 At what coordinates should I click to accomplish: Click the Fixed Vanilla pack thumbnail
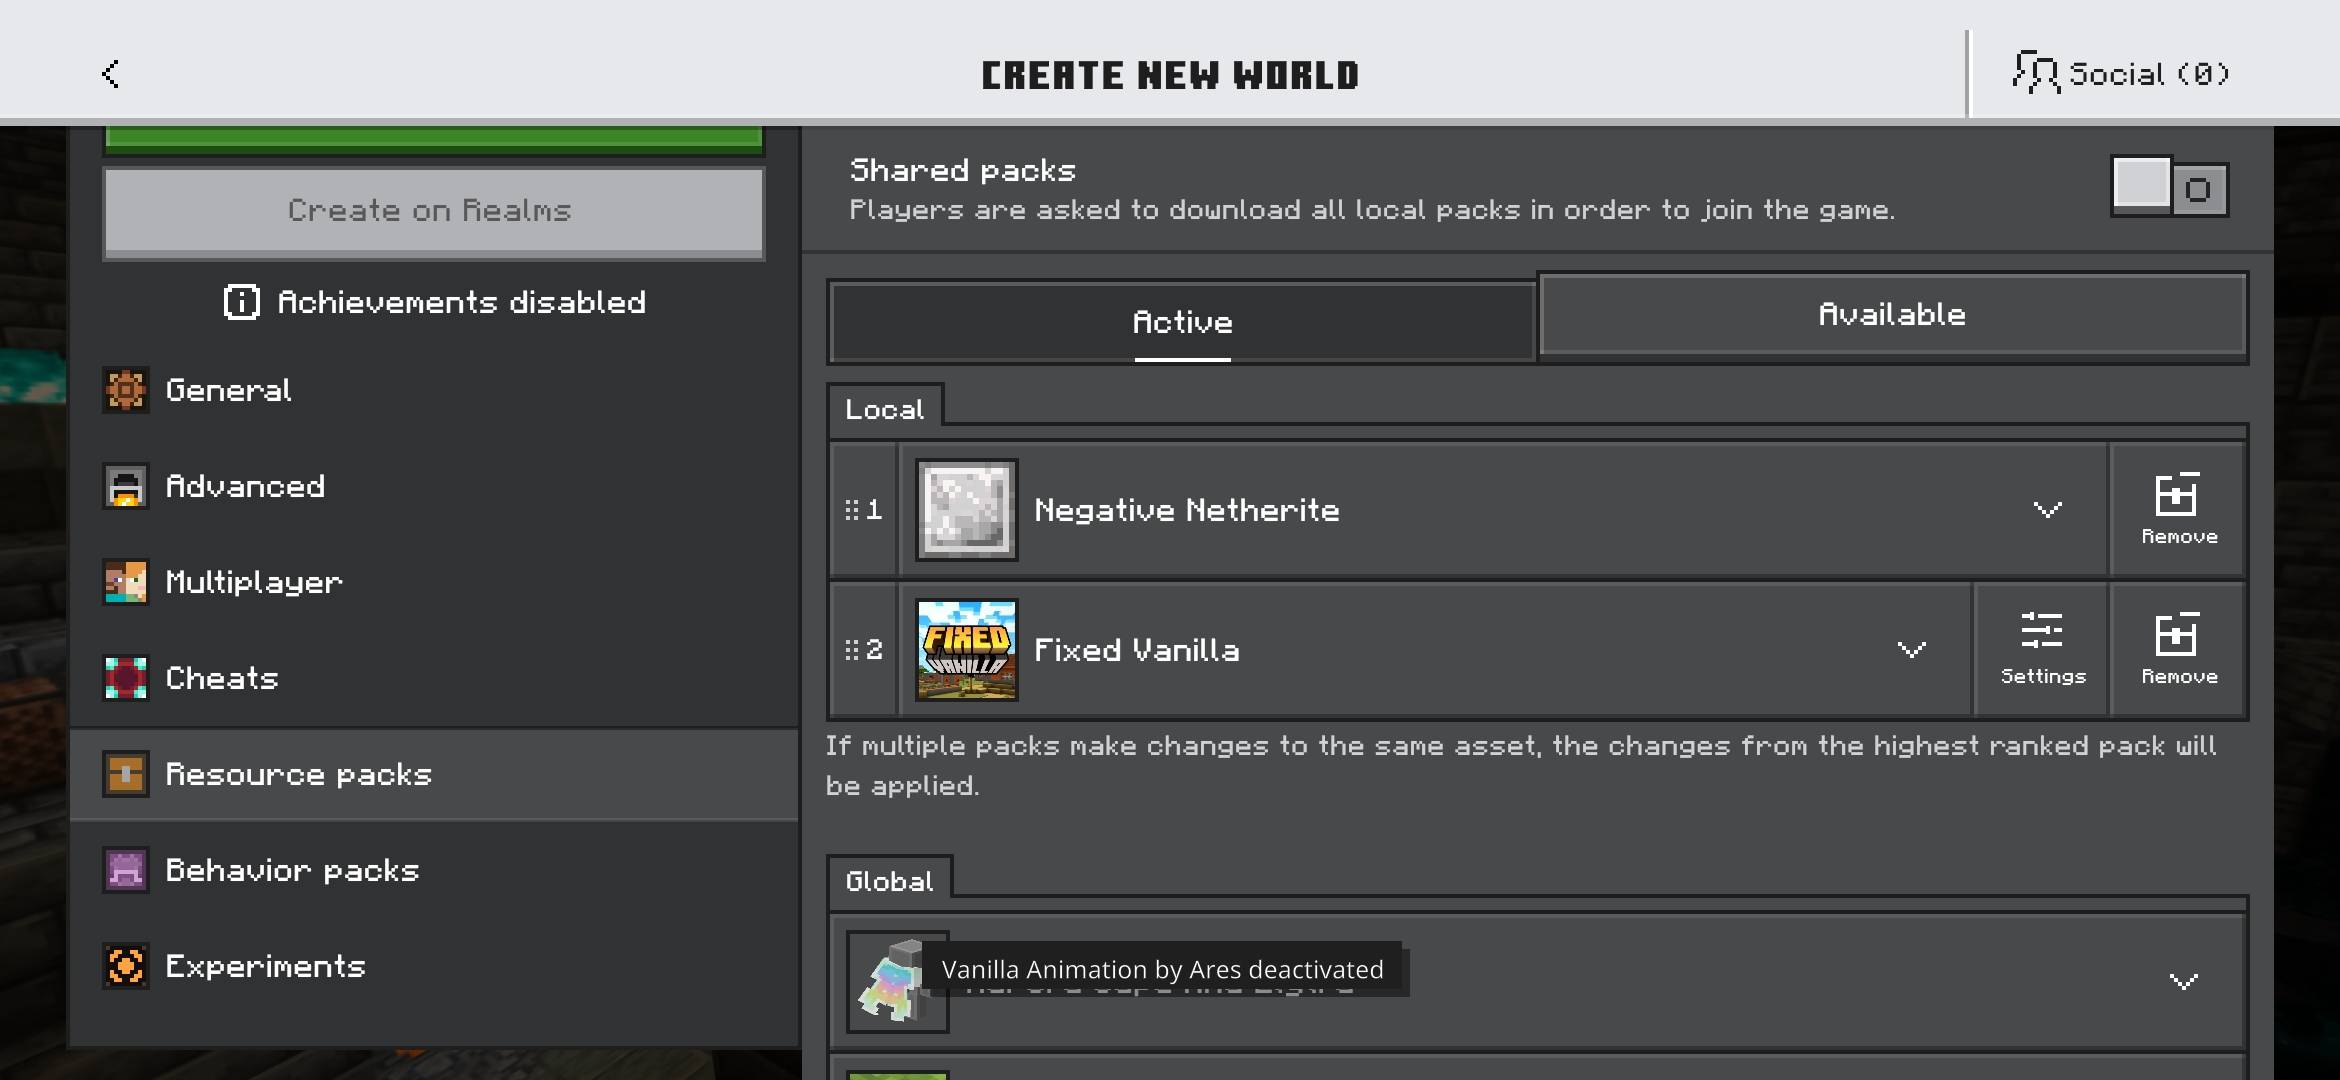(x=967, y=650)
